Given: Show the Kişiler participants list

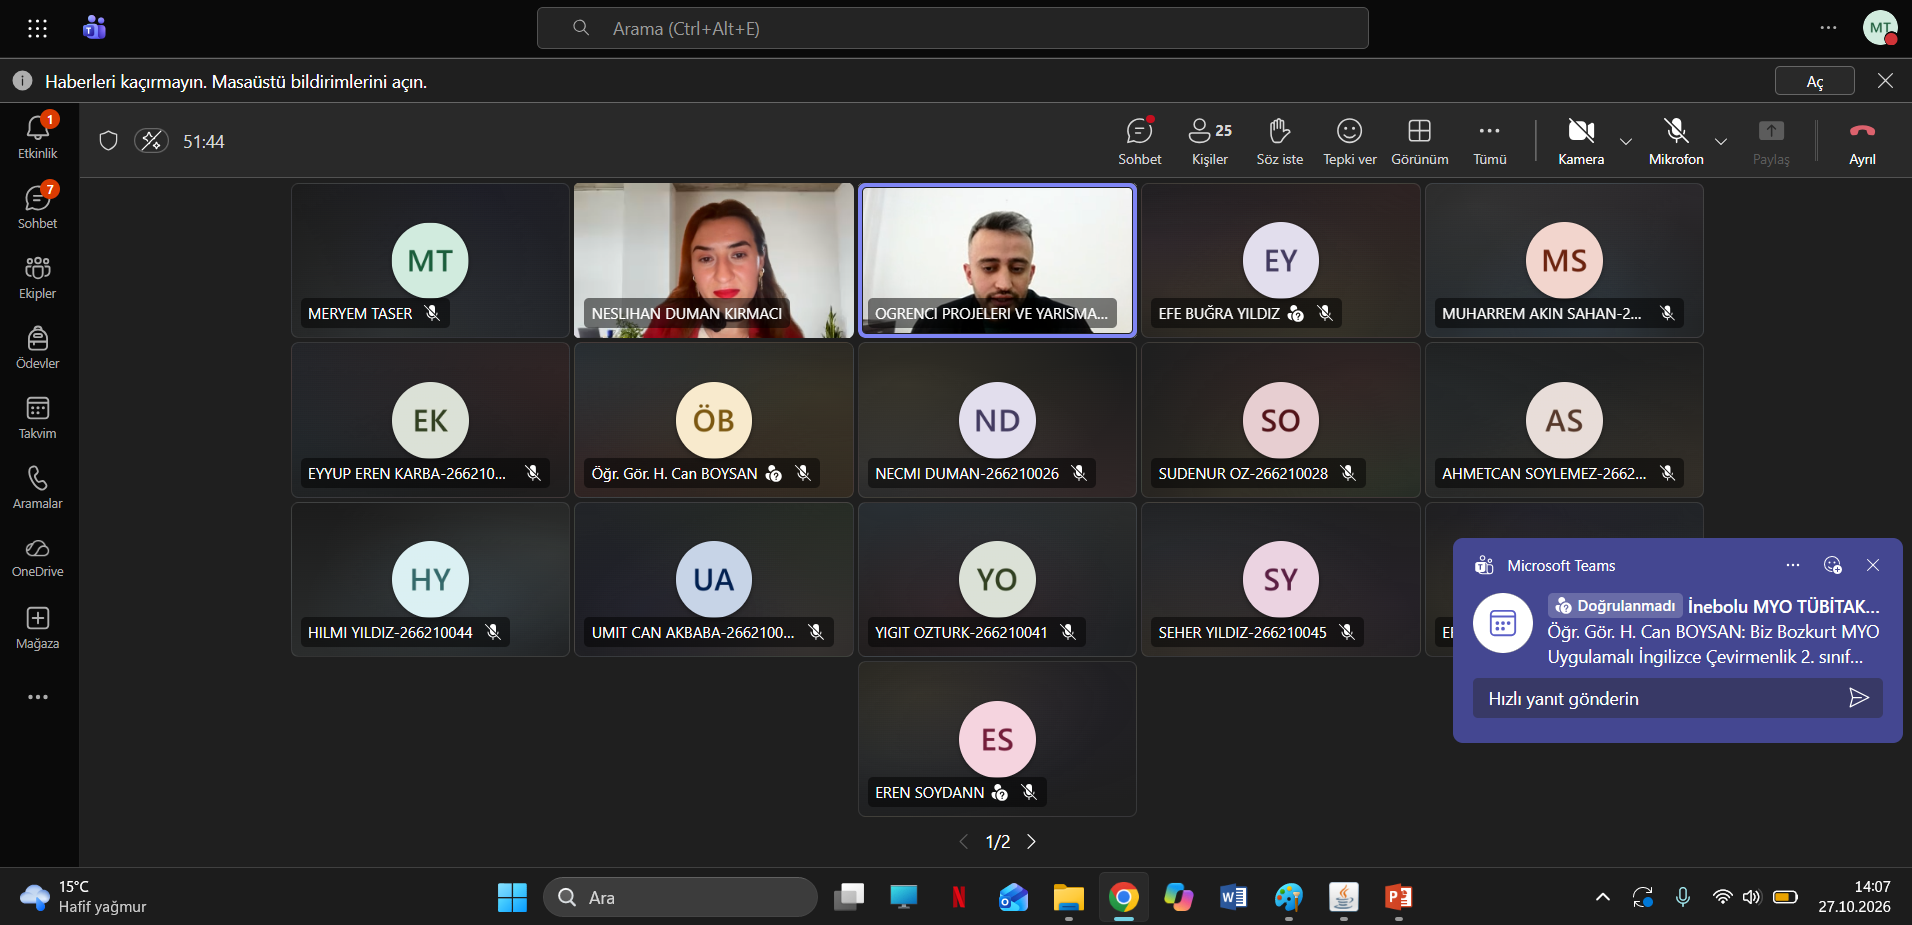Looking at the screenshot, I should pyautogui.click(x=1210, y=141).
